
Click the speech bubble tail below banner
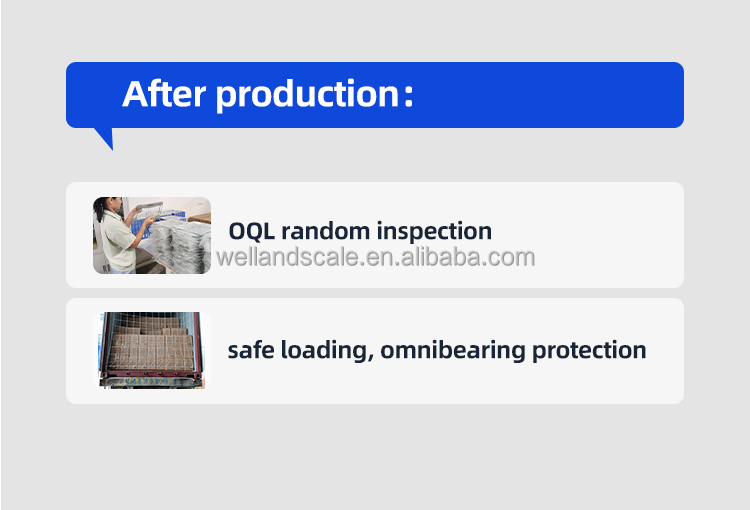pos(105,138)
